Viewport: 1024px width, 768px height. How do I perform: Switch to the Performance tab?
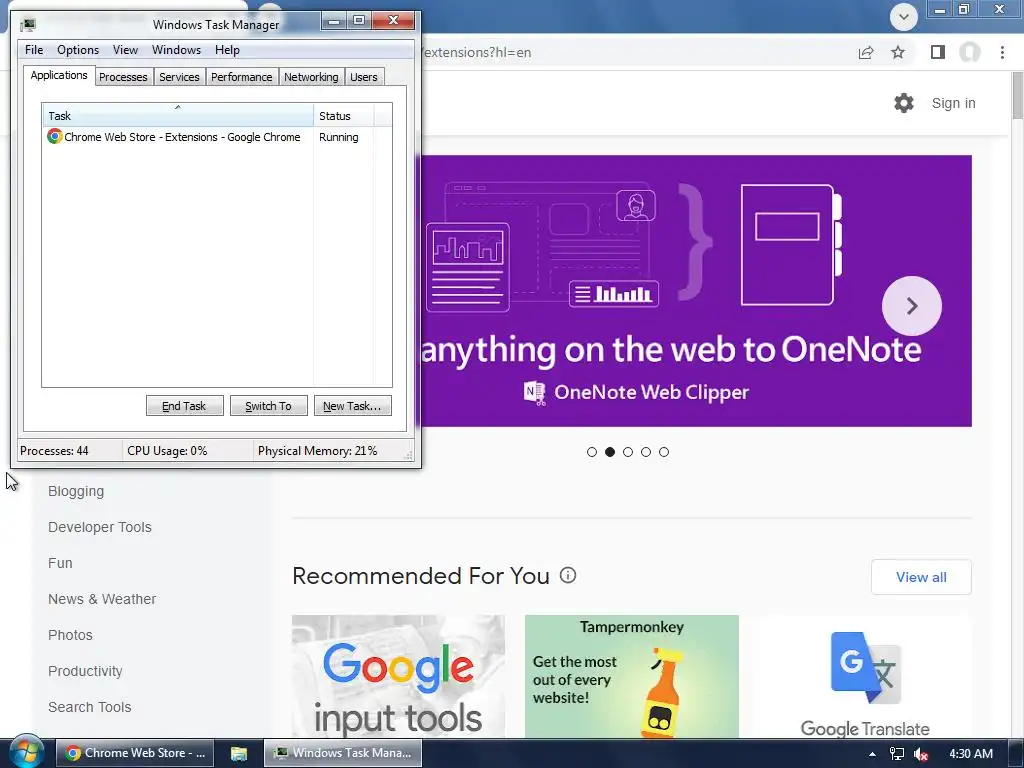(242, 77)
